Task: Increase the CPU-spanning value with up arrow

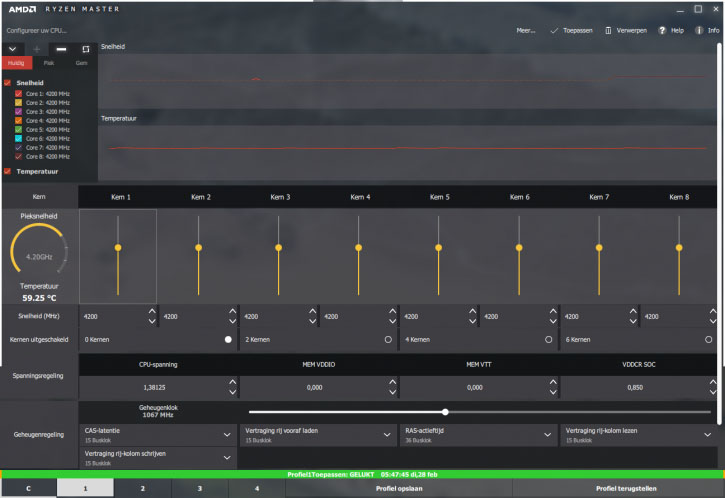Action: pos(232,381)
